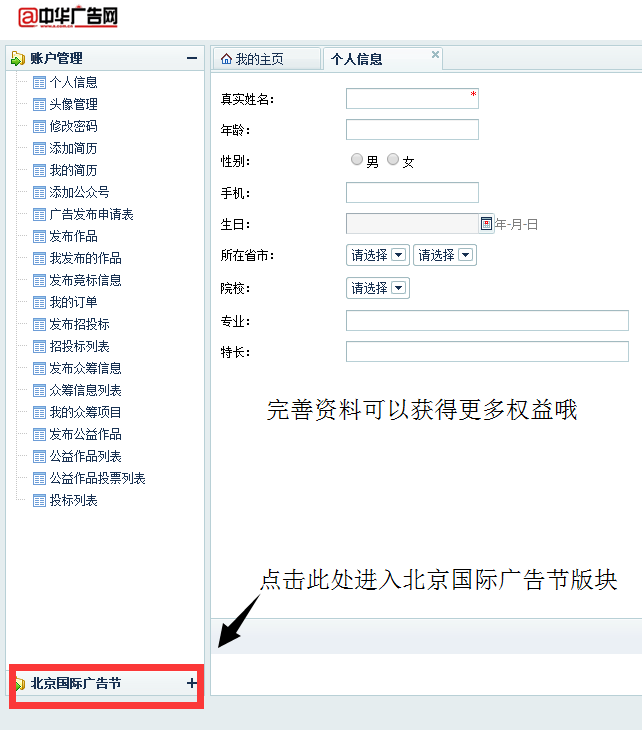The image size is (642, 730).
Task: Open the city 请选择 dropdown
Action: pyautogui.click(x=445, y=255)
